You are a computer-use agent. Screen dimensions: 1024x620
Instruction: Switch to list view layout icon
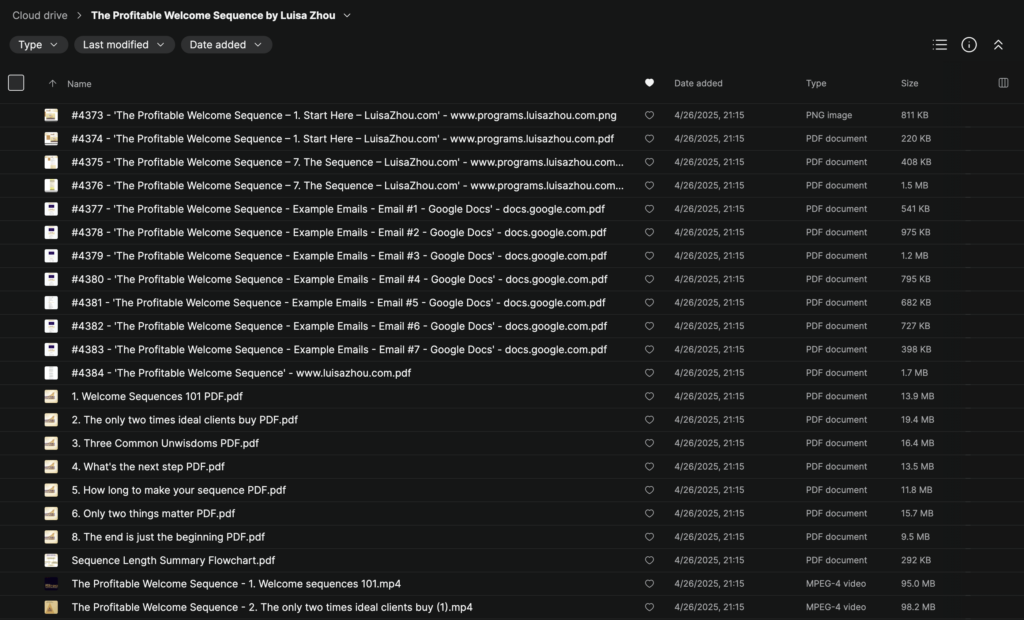[939, 45]
